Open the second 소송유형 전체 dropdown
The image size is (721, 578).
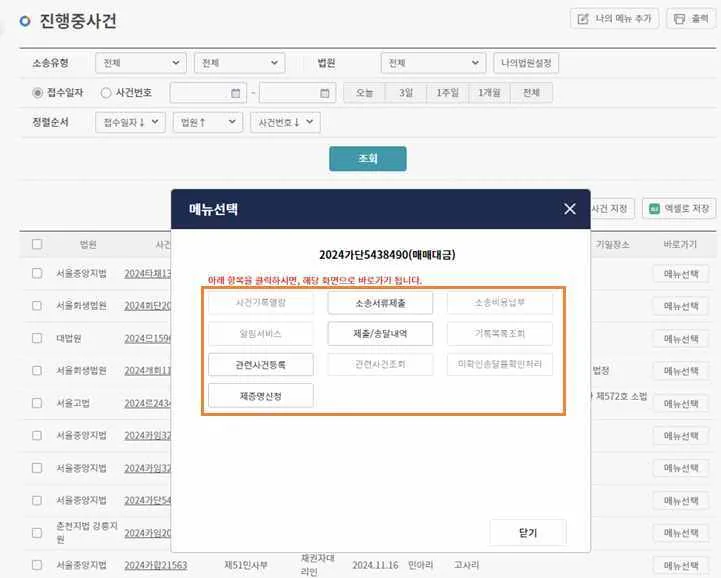(x=240, y=63)
